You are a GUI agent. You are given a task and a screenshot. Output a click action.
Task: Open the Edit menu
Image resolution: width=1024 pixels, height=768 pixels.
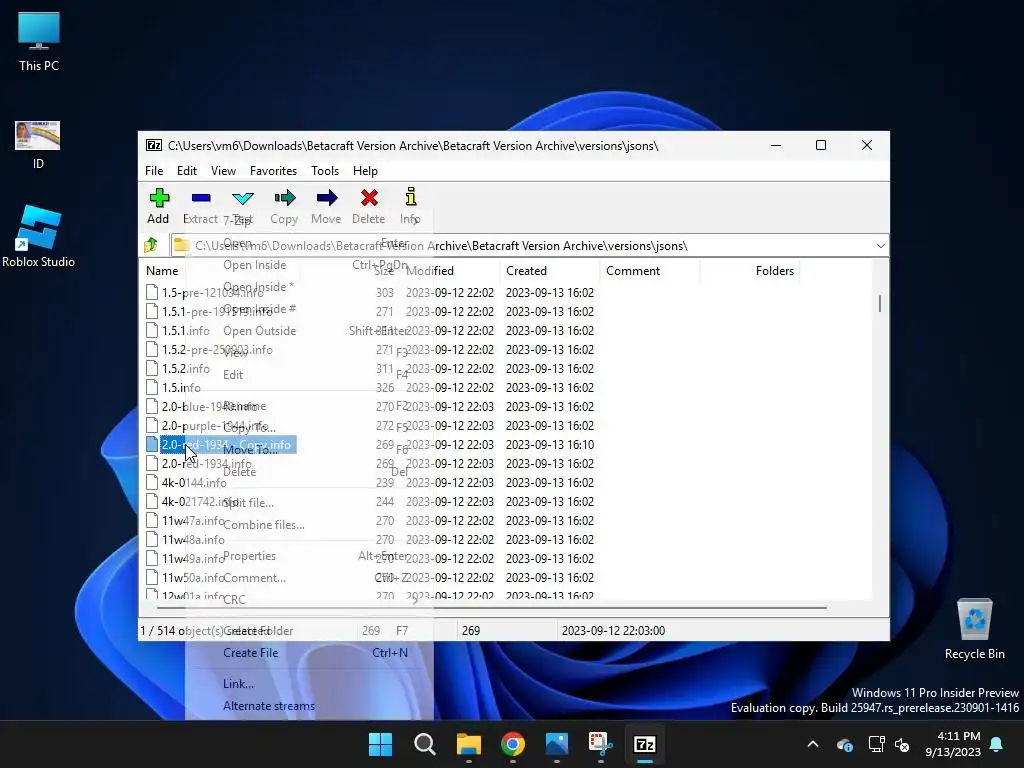[x=187, y=170]
